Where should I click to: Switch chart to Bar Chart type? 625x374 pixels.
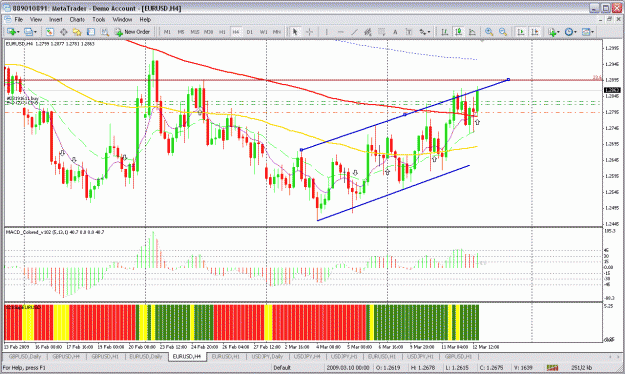[x=444, y=32]
